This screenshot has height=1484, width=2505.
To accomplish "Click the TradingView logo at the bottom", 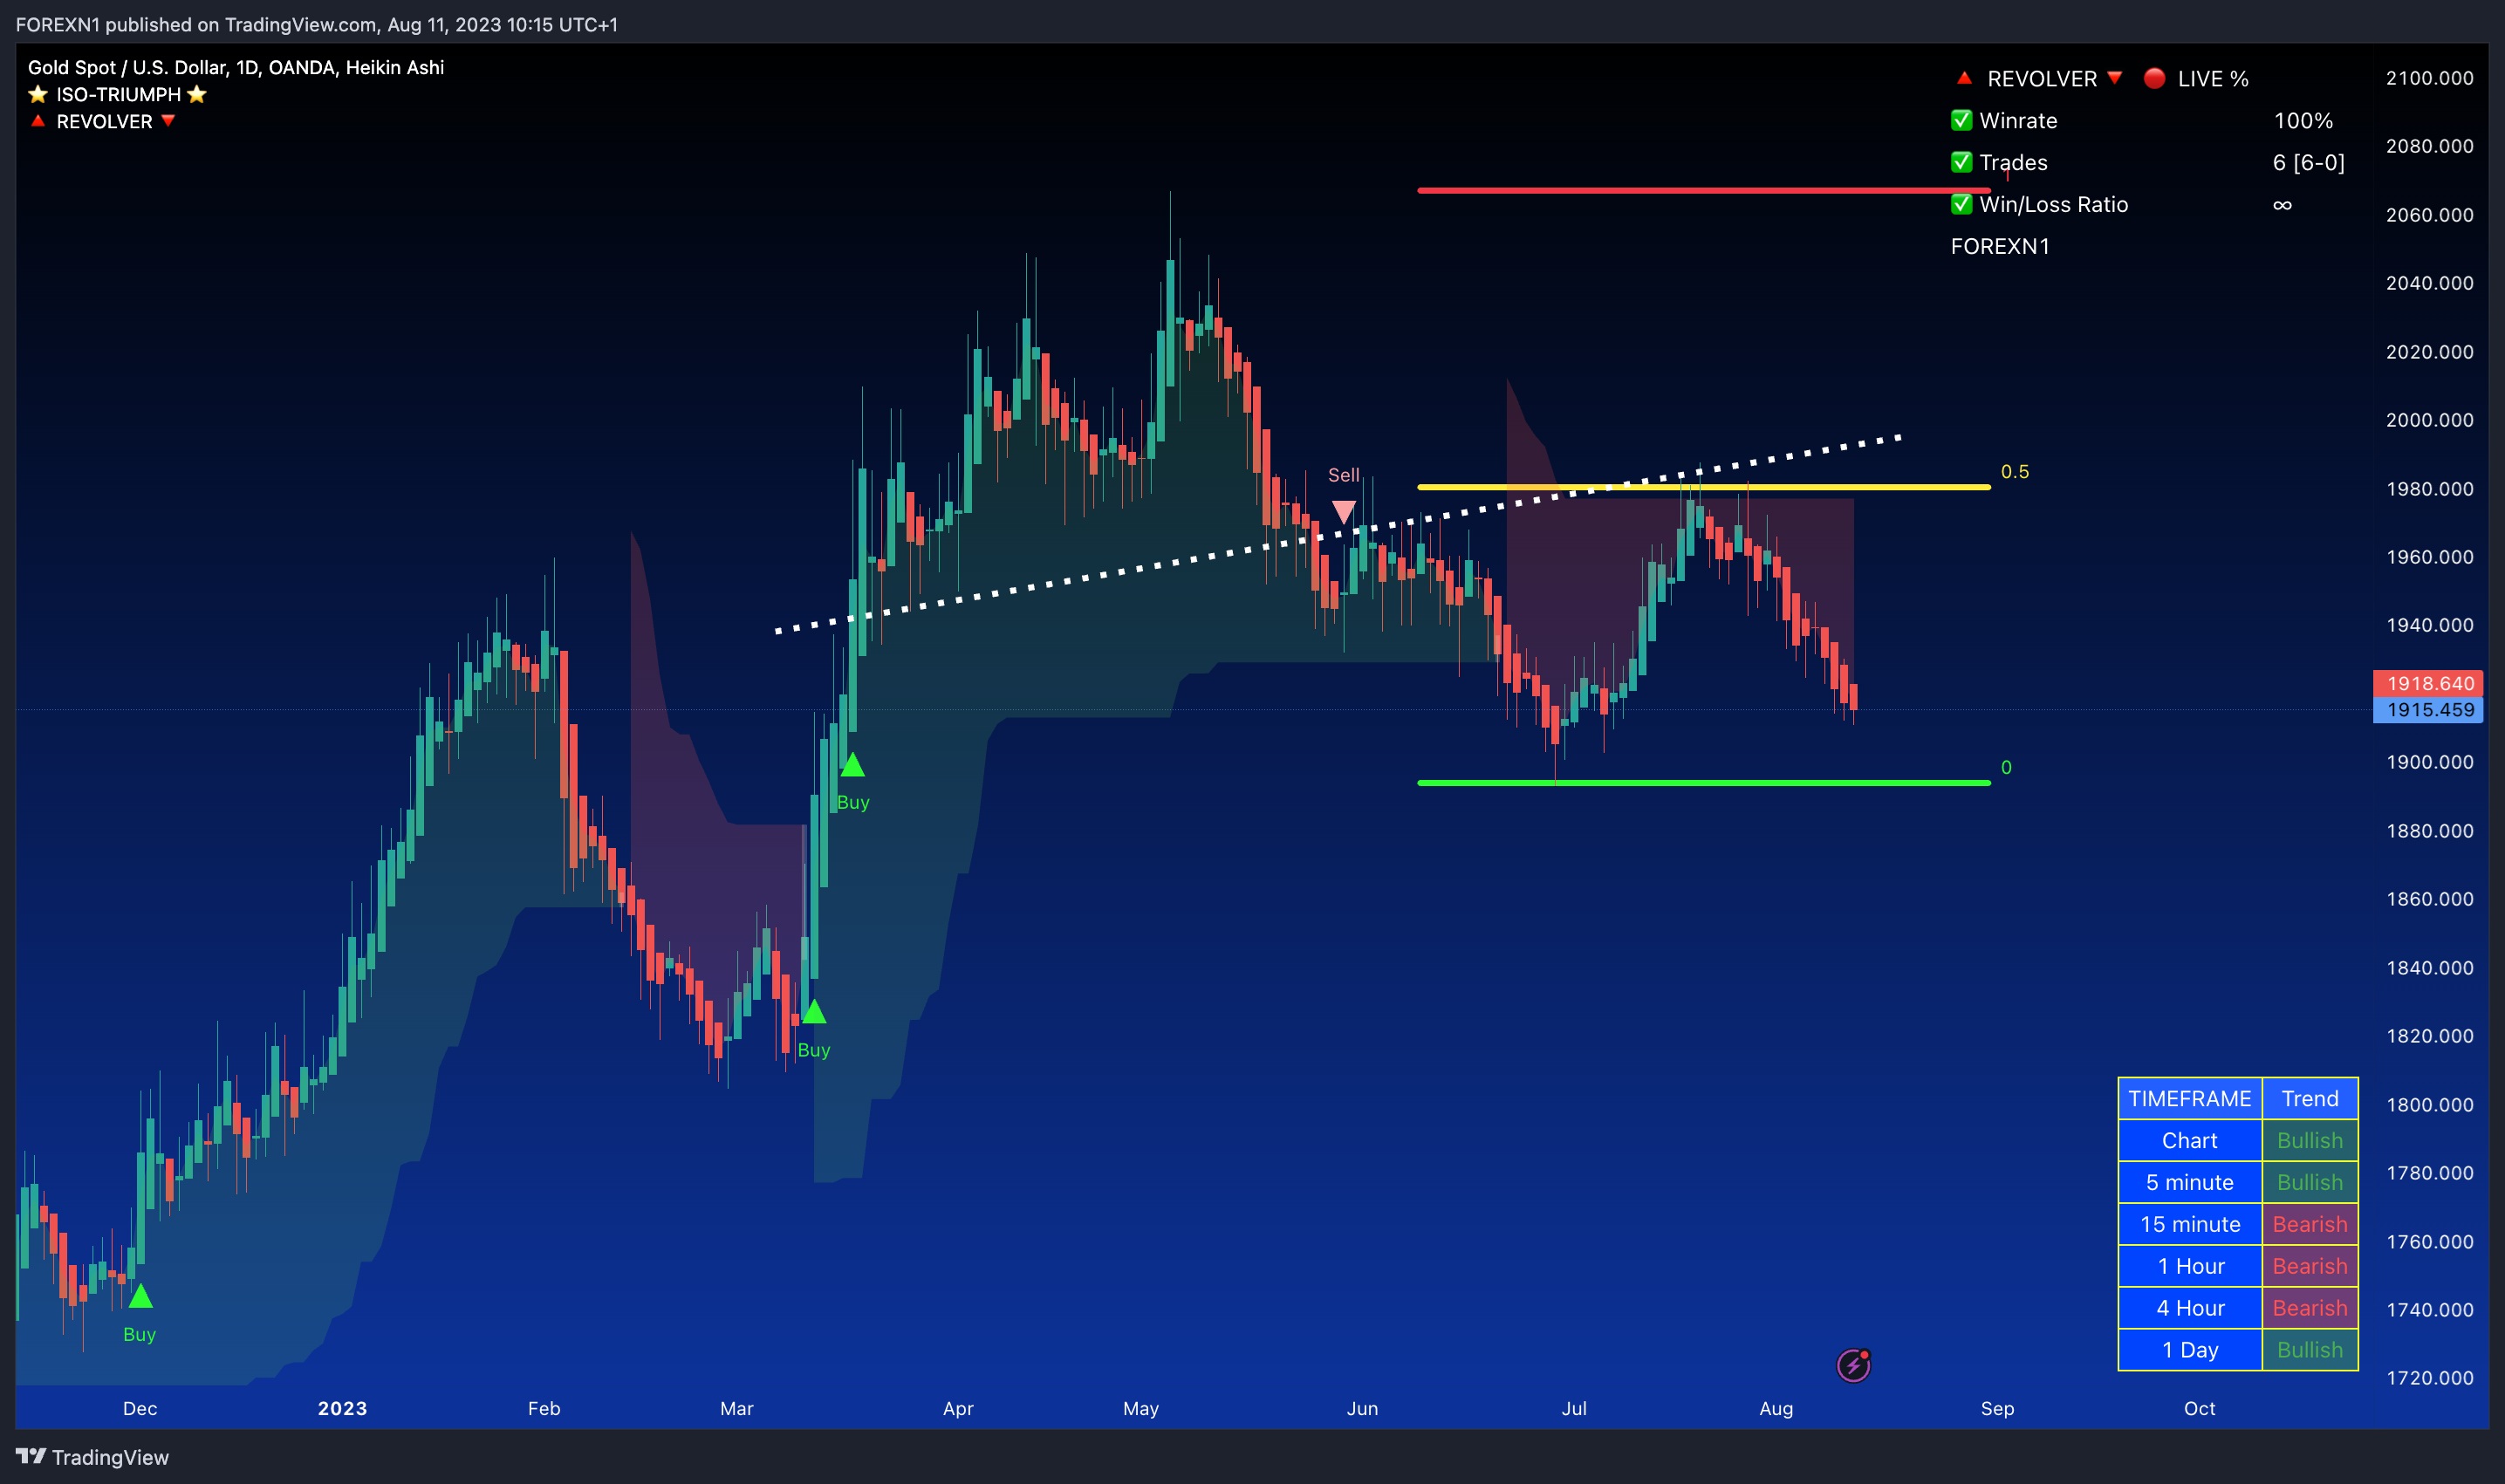I will tap(92, 1457).
